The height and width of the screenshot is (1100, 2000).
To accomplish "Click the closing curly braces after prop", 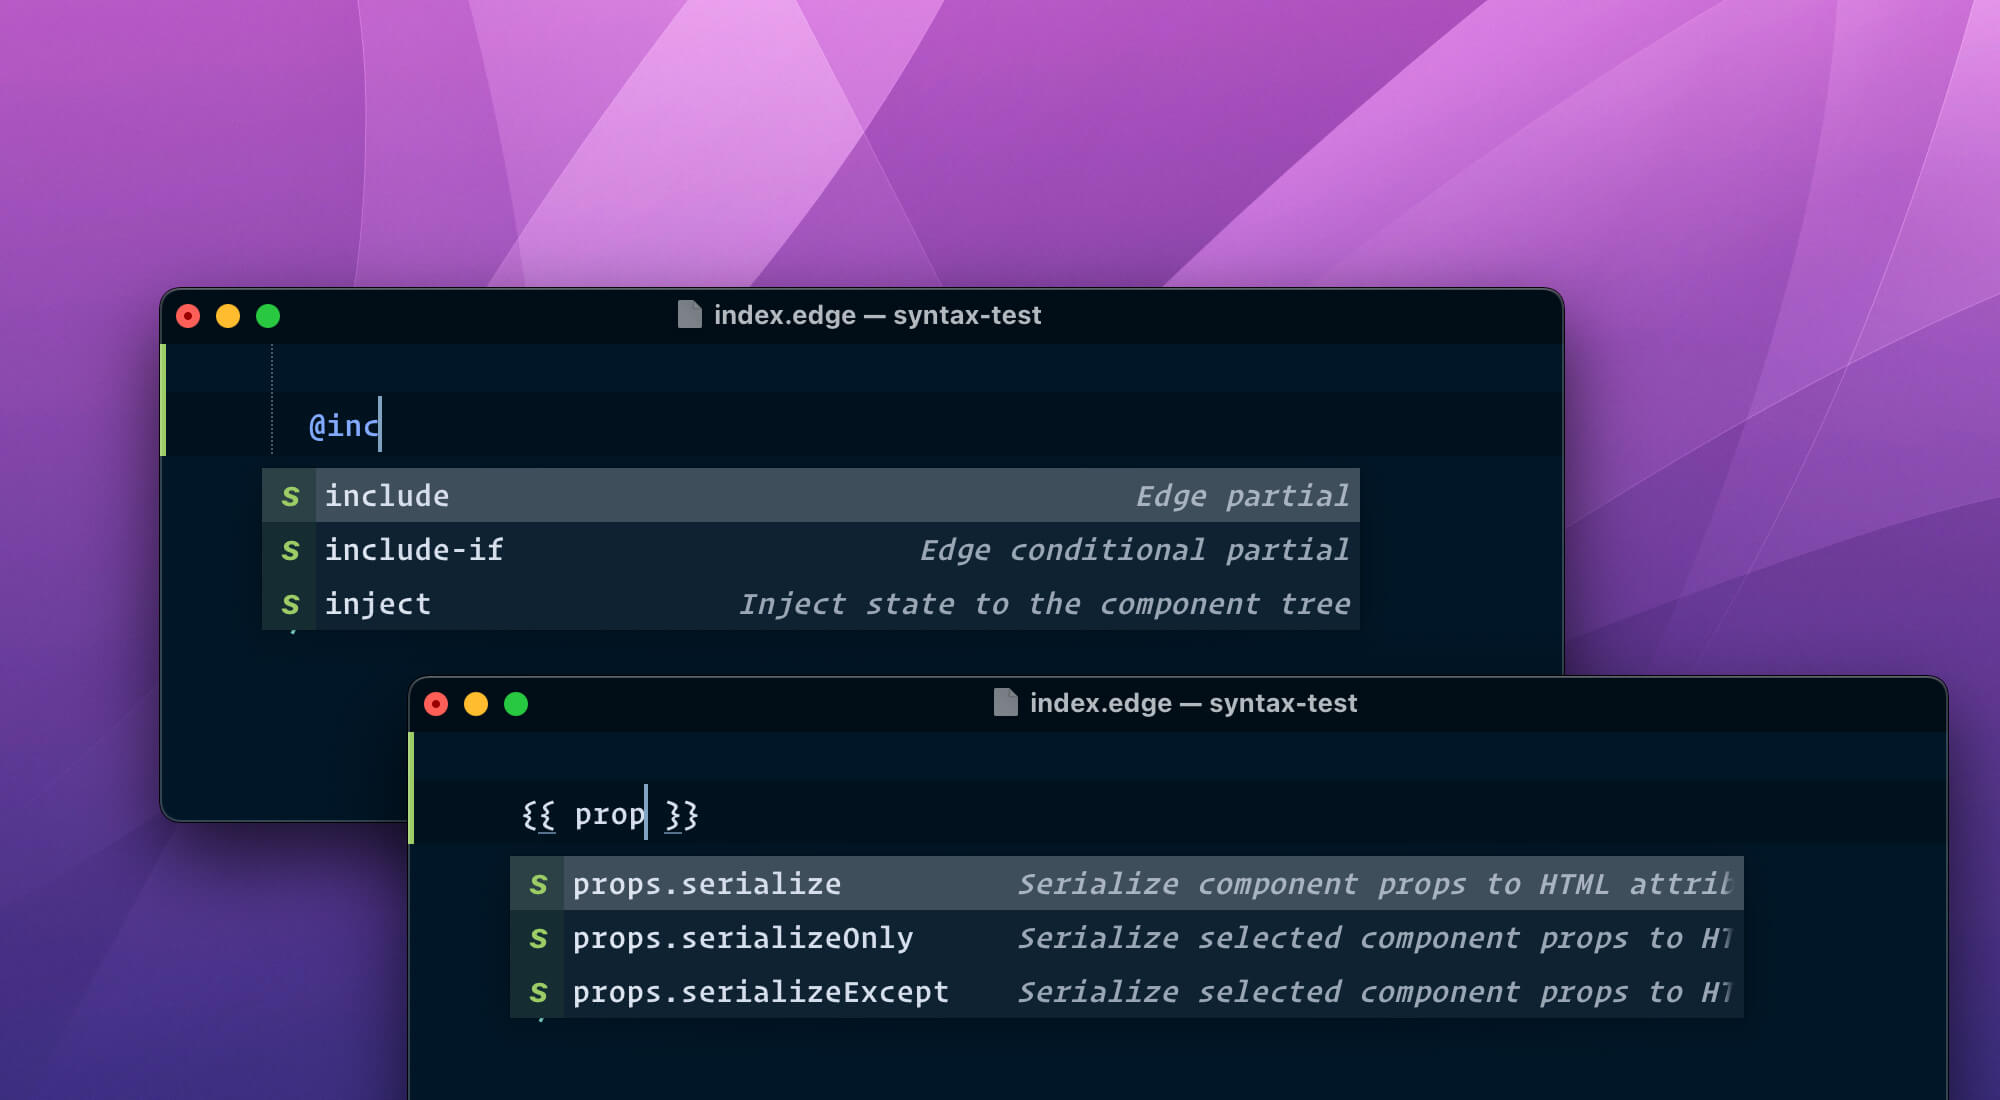I will 681,815.
